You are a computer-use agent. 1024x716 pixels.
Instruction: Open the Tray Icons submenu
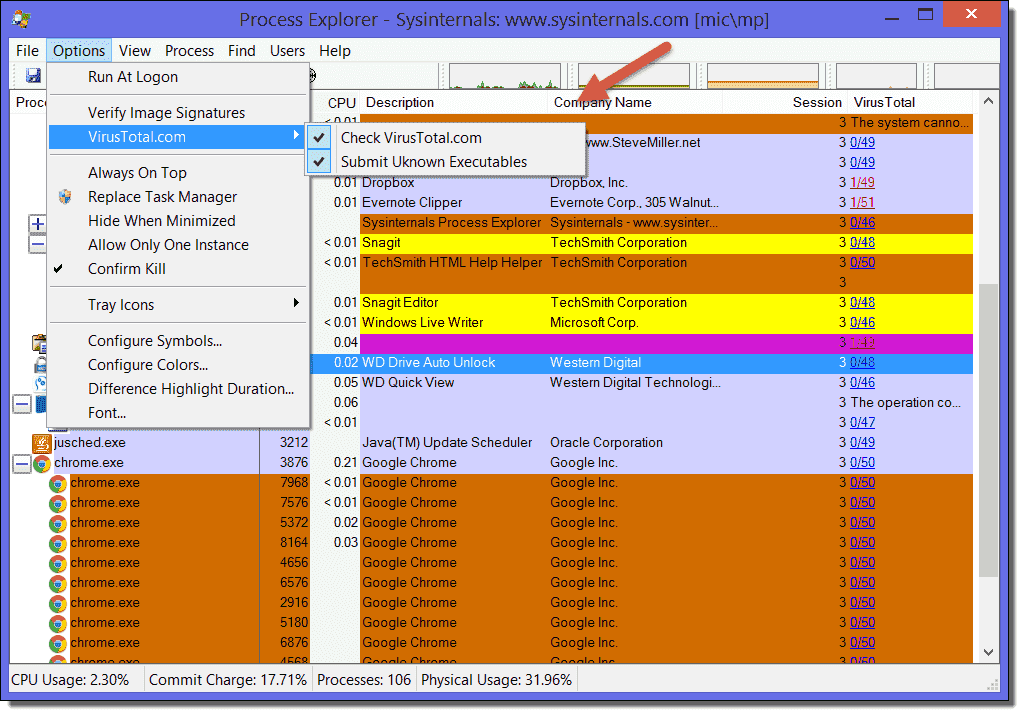tap(178, 305)
